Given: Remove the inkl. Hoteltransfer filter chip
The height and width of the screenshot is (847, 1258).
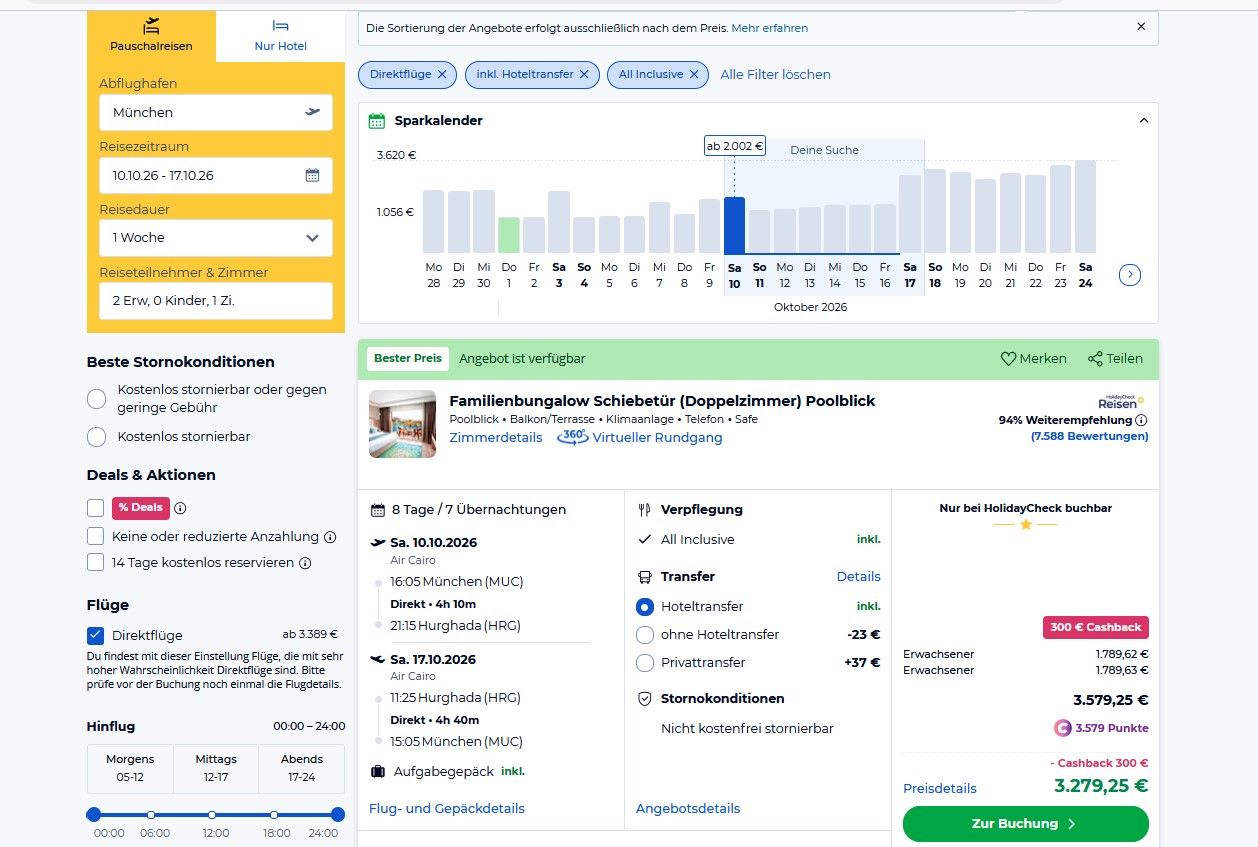Looking at the screenshot, I should click(584, 75).
